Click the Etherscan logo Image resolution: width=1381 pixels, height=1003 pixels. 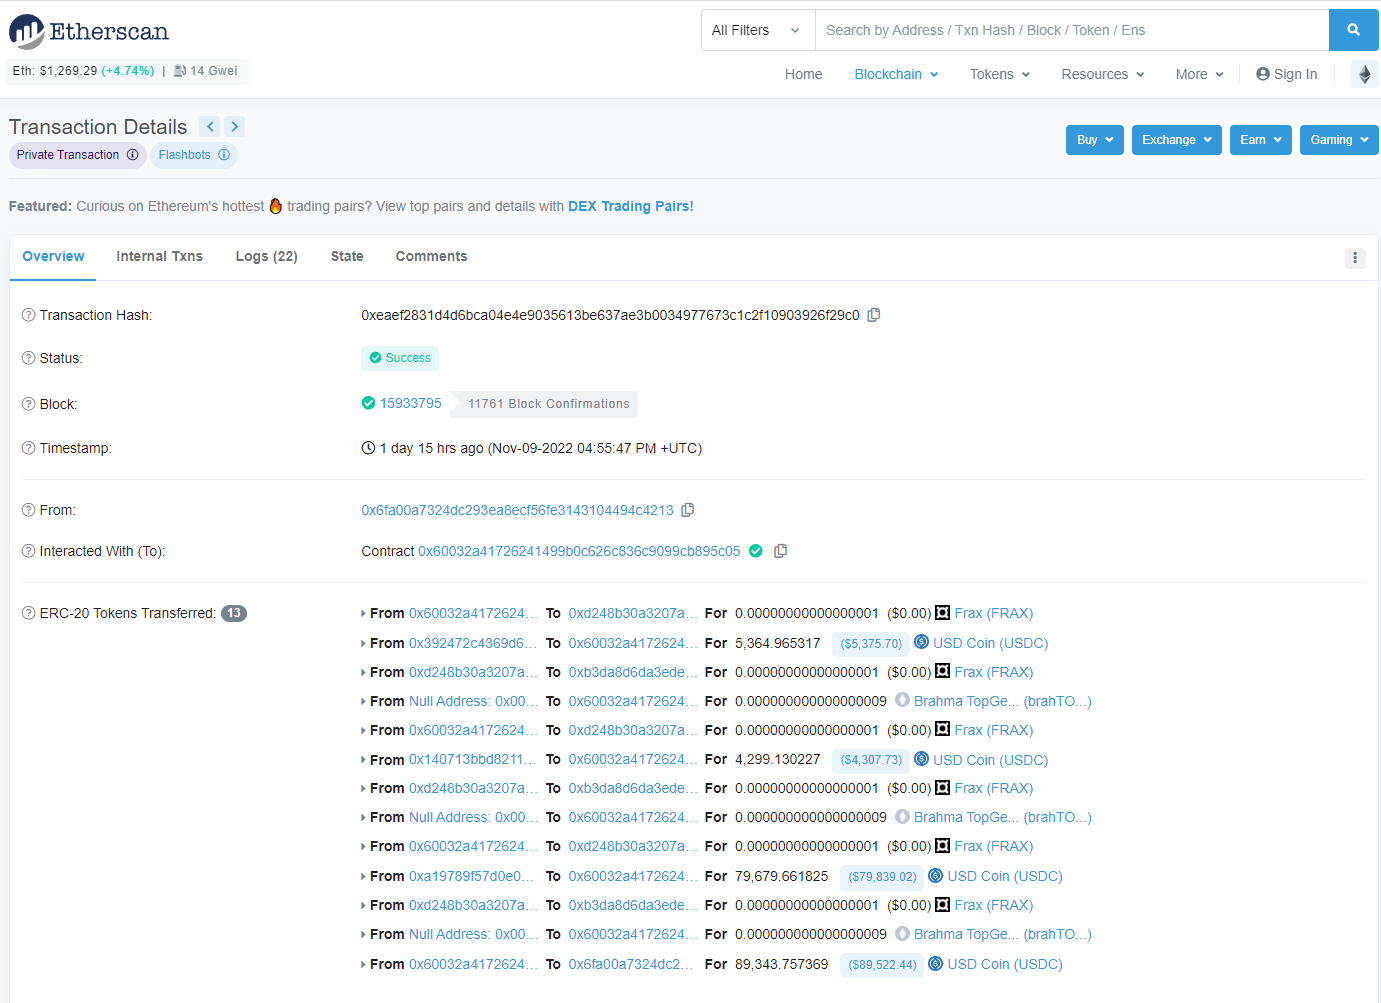(x=89, y=32)
